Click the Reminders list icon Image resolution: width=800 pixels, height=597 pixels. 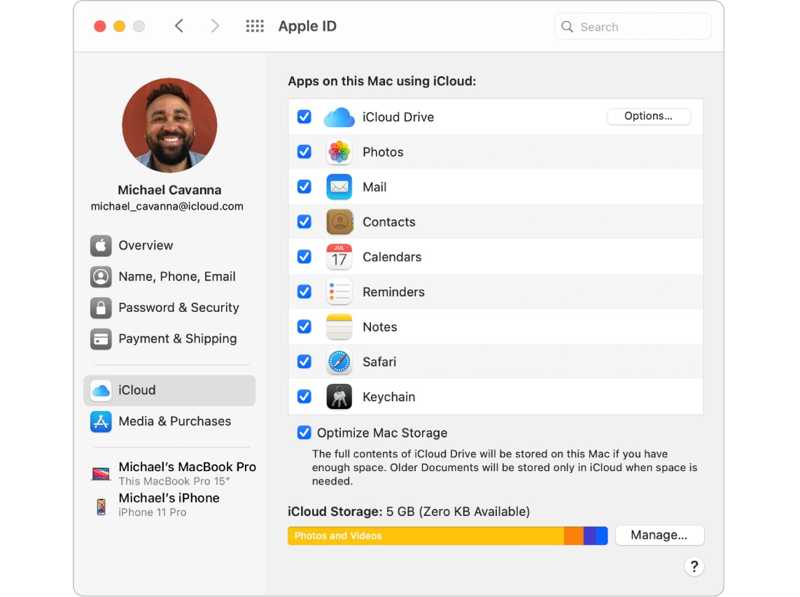coord(339,292)
